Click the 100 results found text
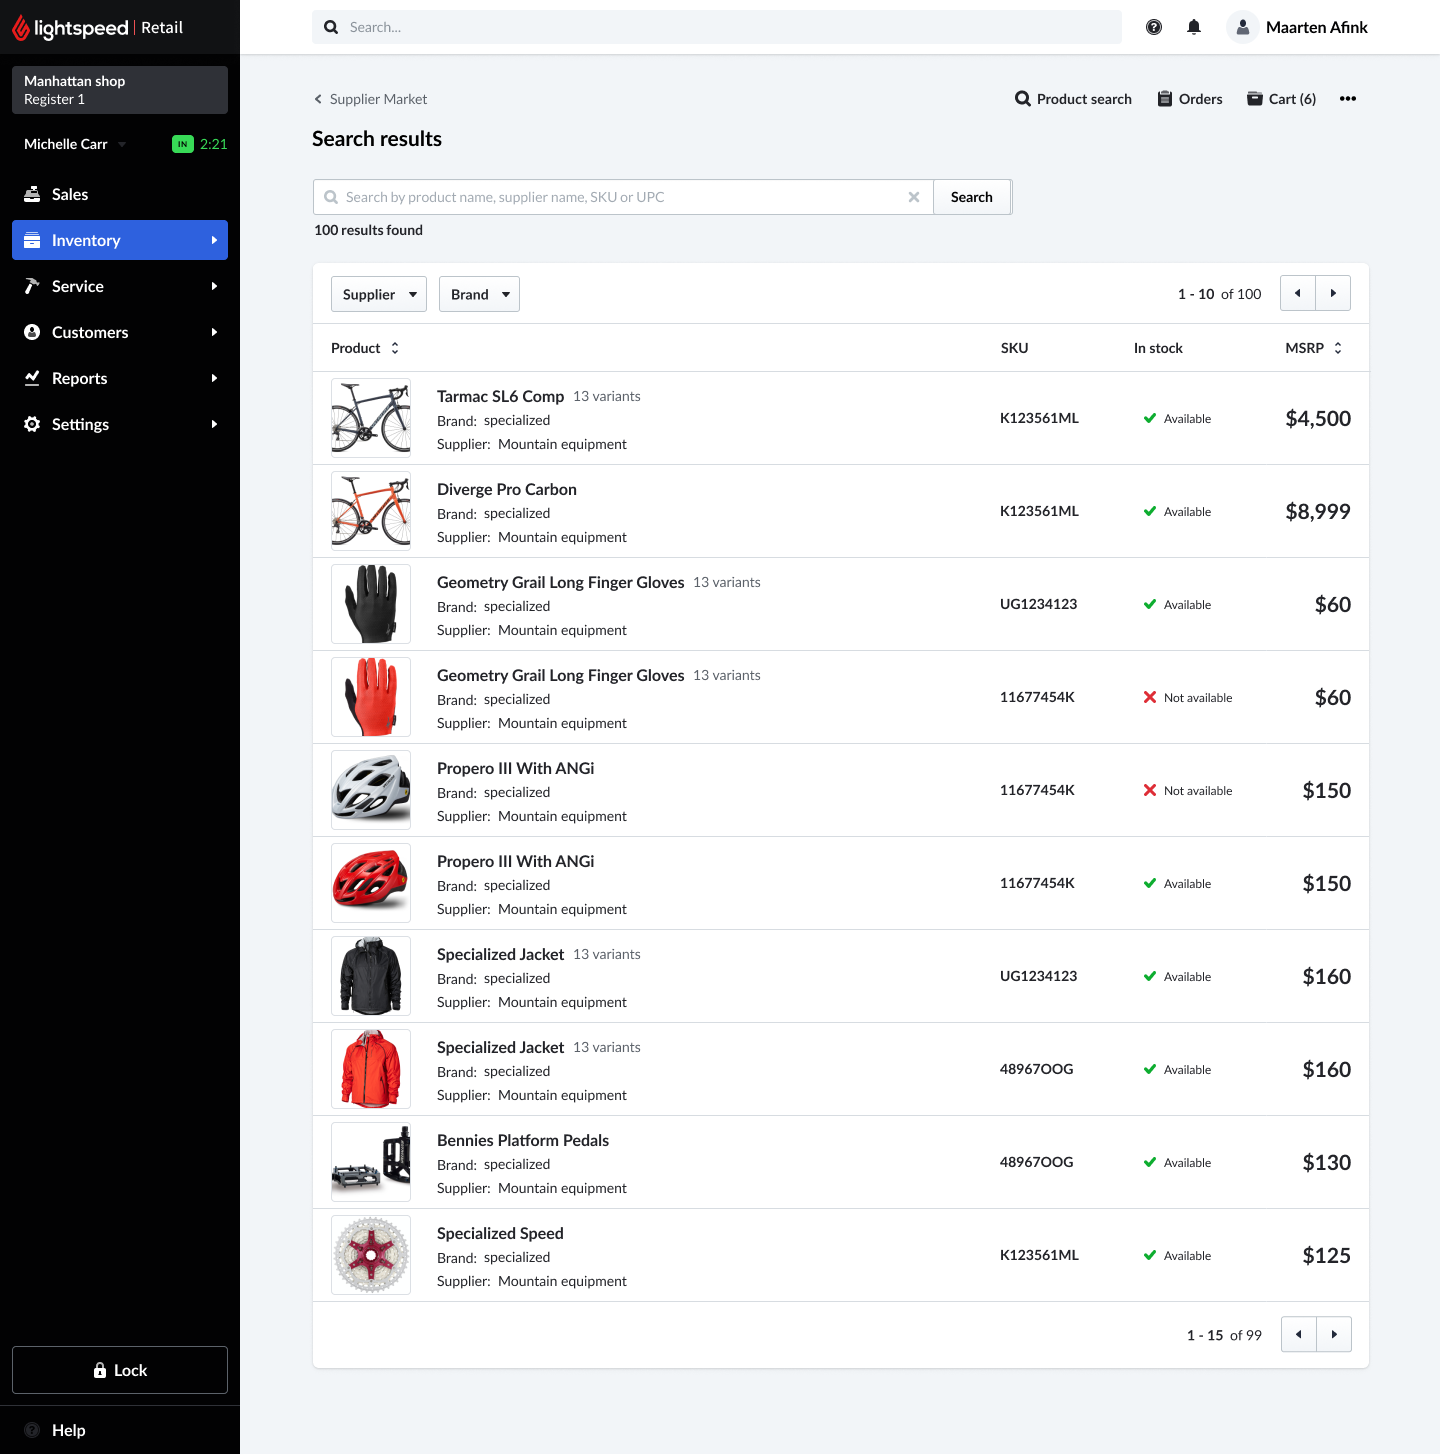This screenshot has width=1440, height=1454. click(x=368, y=230)
